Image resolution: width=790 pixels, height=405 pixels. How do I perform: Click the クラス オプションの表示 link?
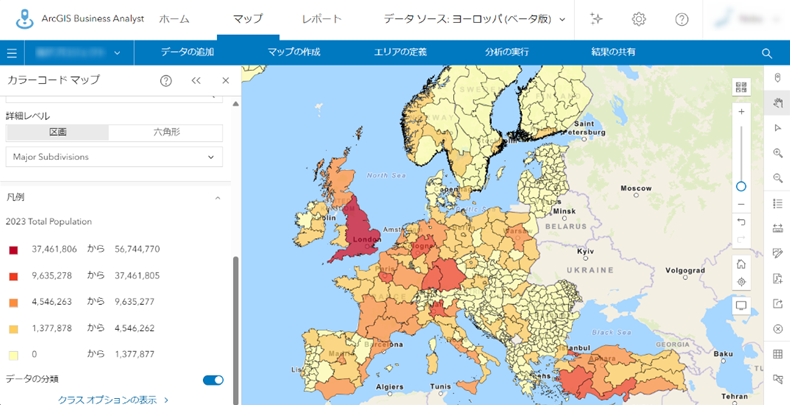[113, 399]
